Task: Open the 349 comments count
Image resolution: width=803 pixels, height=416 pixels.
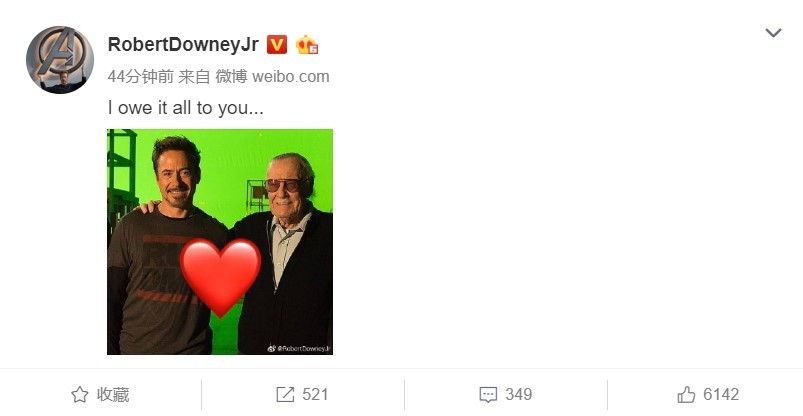Action: tap(518, 394)
